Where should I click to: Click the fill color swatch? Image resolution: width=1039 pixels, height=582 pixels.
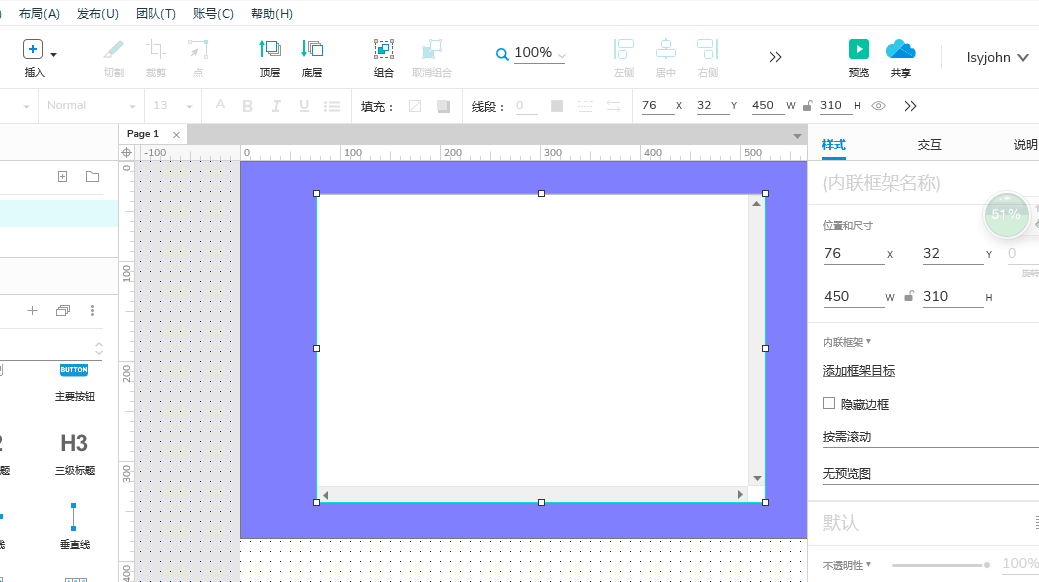coord(415,106)
